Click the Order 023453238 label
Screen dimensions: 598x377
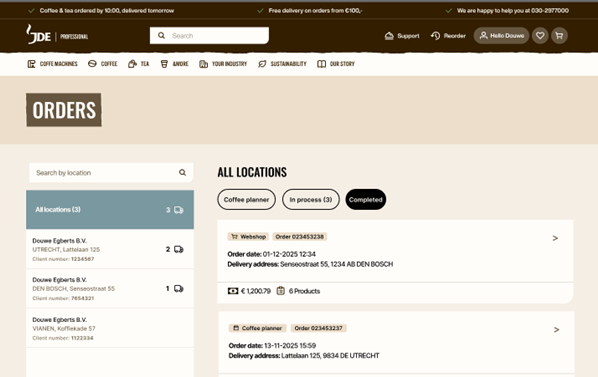point(299,237)
